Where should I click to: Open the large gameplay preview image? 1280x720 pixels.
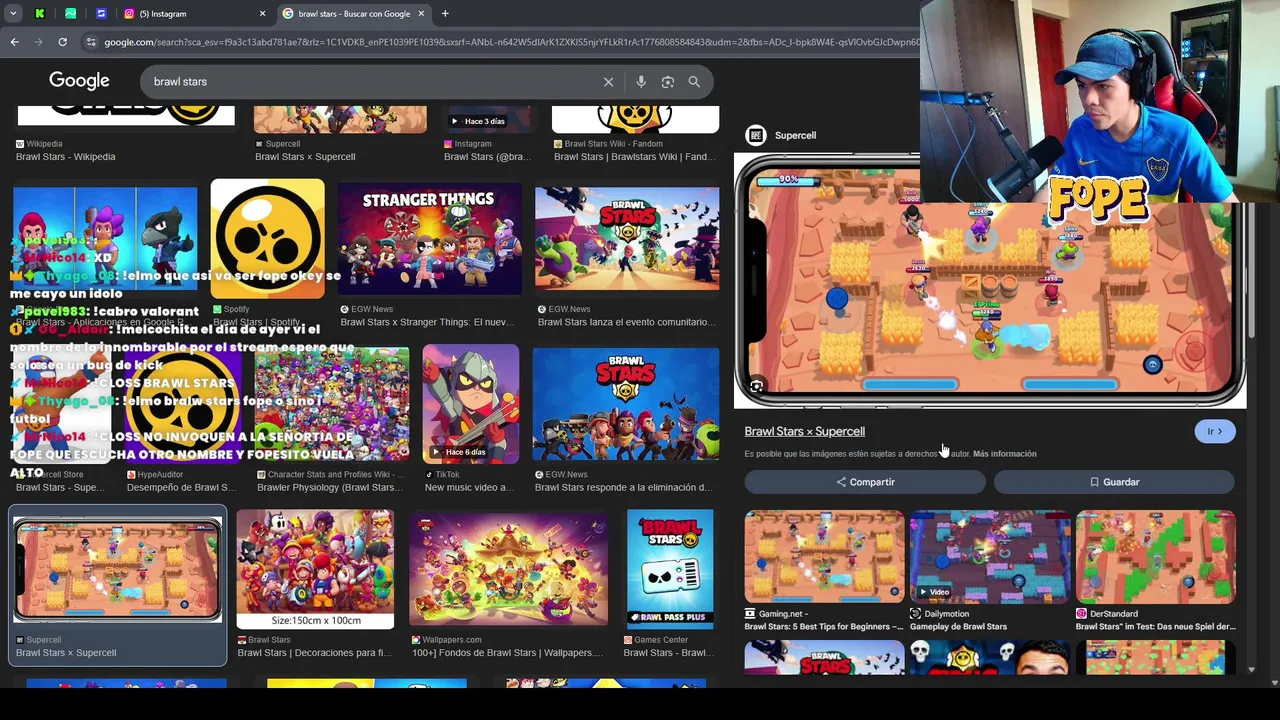click(x=990, y=282)
